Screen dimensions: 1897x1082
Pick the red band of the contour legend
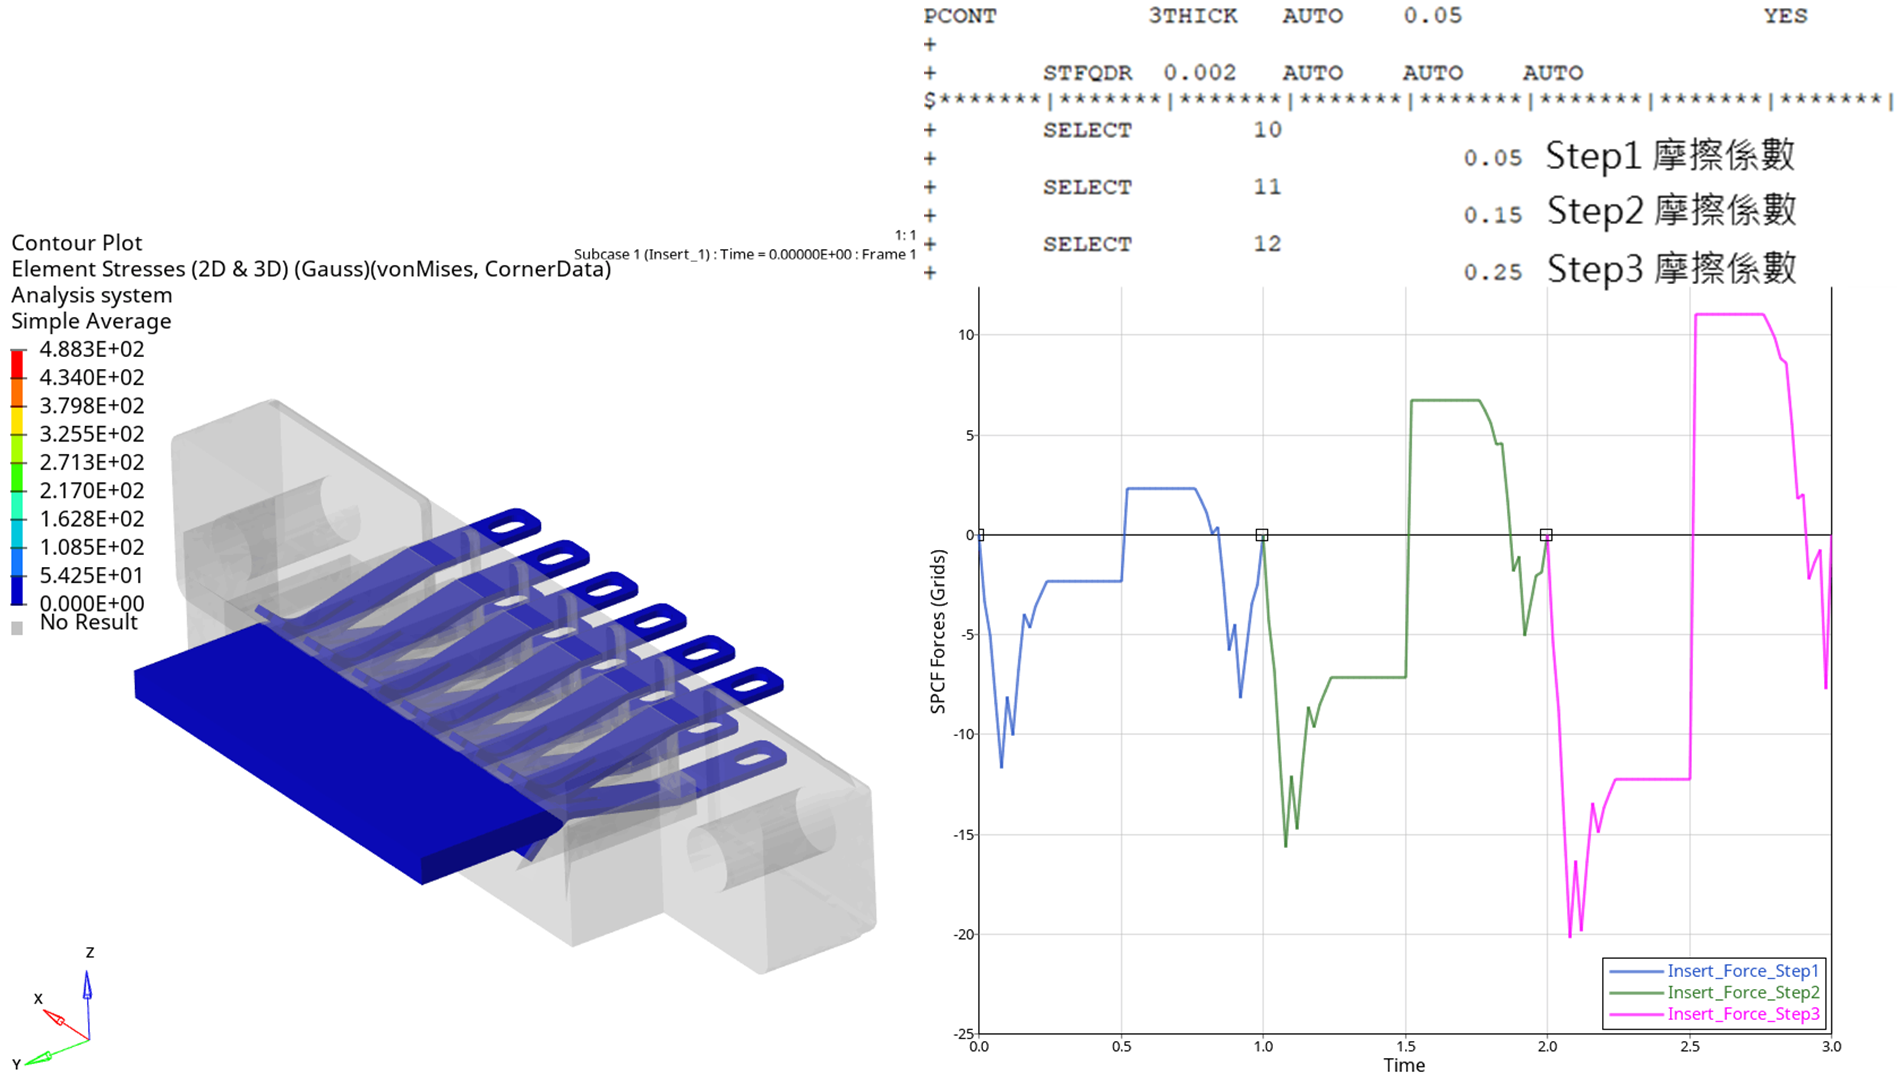17,365
